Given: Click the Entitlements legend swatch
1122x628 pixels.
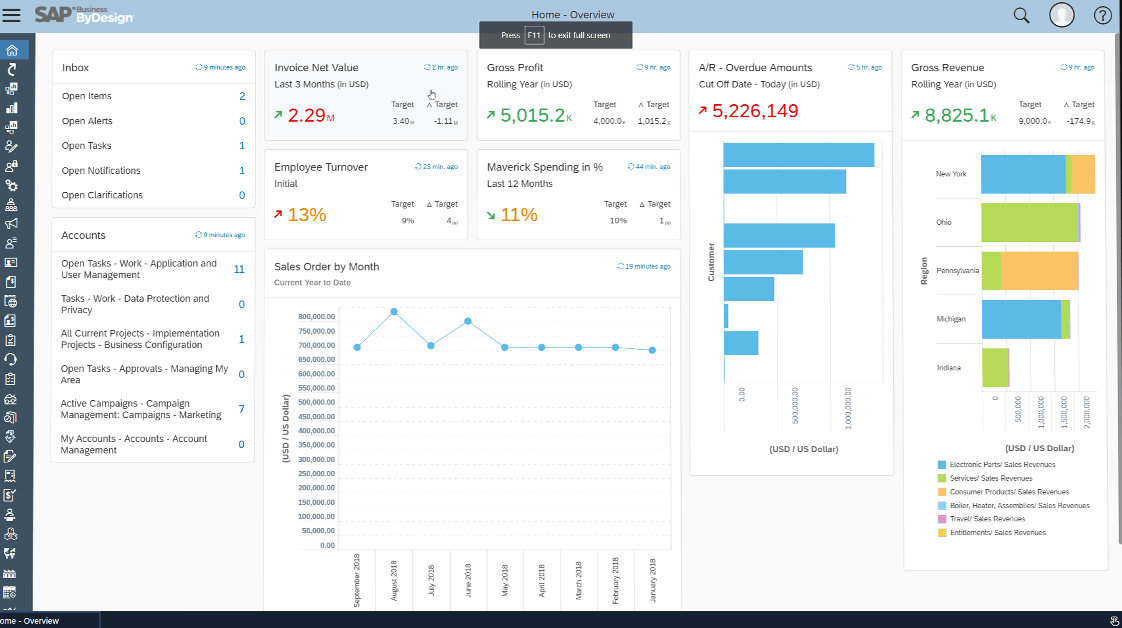Looking at the screenshot, I should [942, 533].
